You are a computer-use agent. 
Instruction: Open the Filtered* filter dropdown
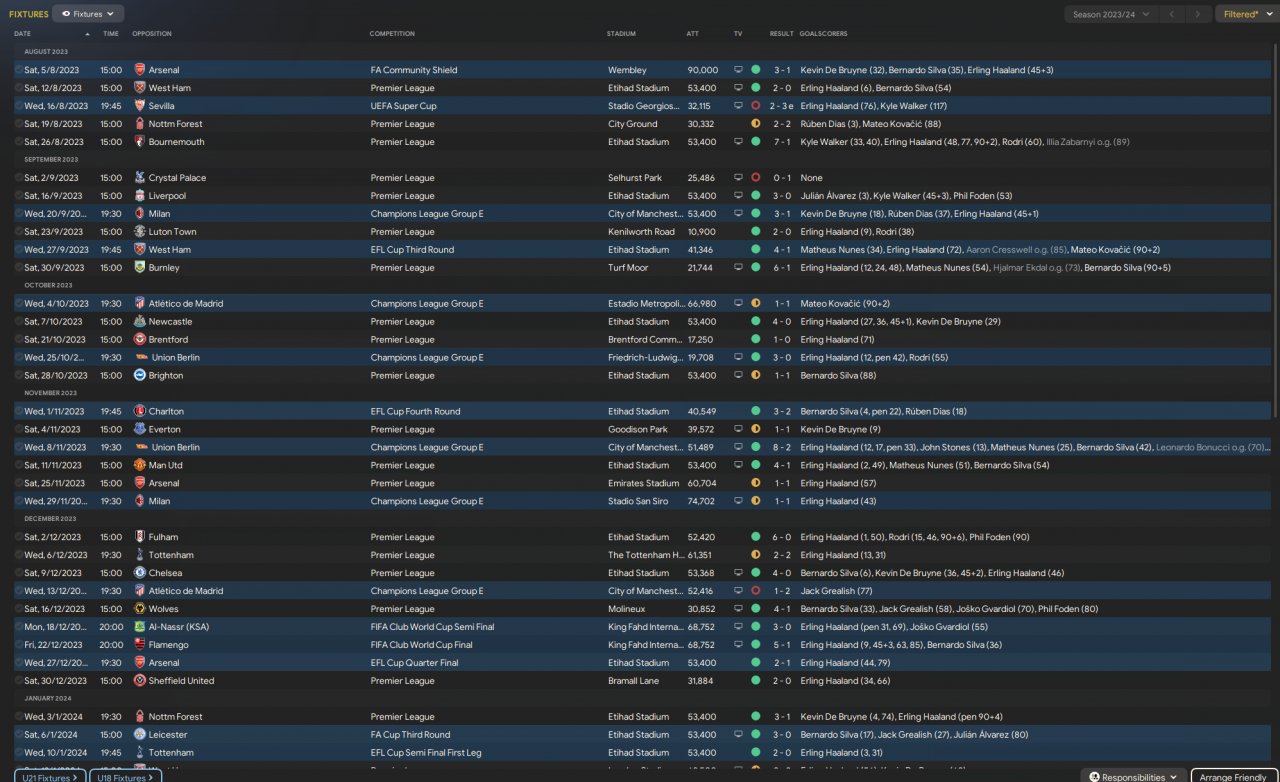click(x=1246, y=14)
